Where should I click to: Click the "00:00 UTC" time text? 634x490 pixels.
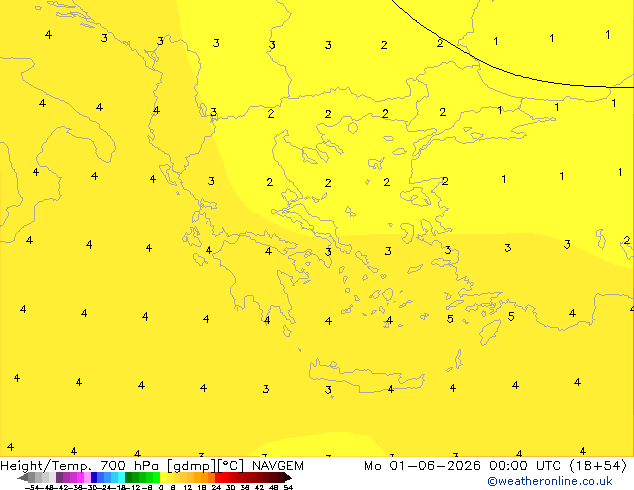tap(525, 466)
